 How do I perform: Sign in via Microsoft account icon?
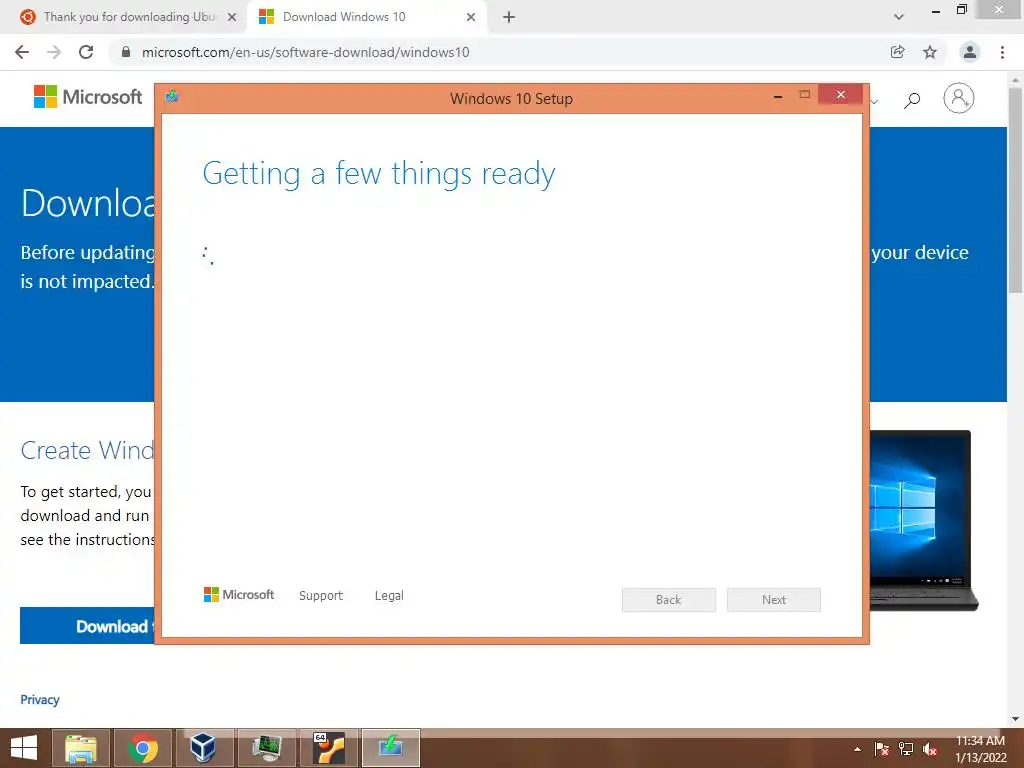[x=959, y=99]
